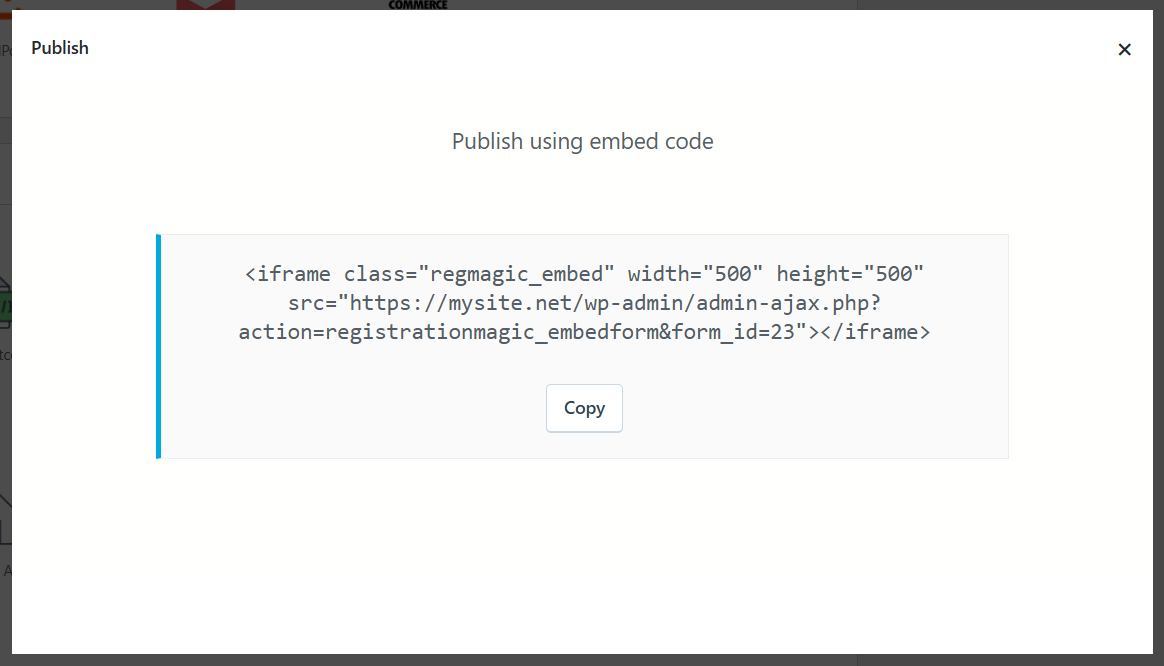Click the "Publish" dialog title
The width and height of the screenshot is (1164, 666).
60,48
